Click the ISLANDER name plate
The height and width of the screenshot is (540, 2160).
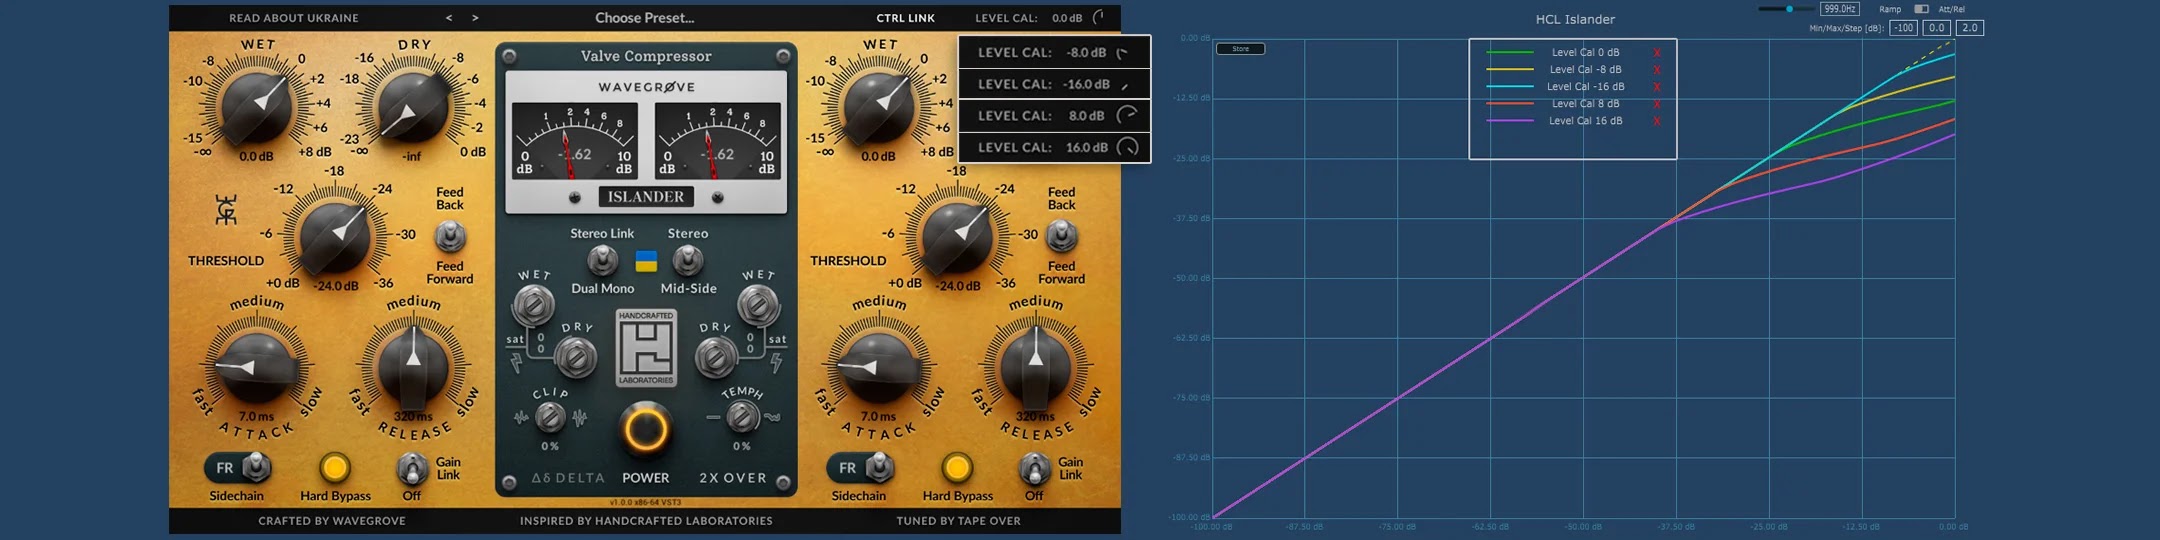point(646,197)
